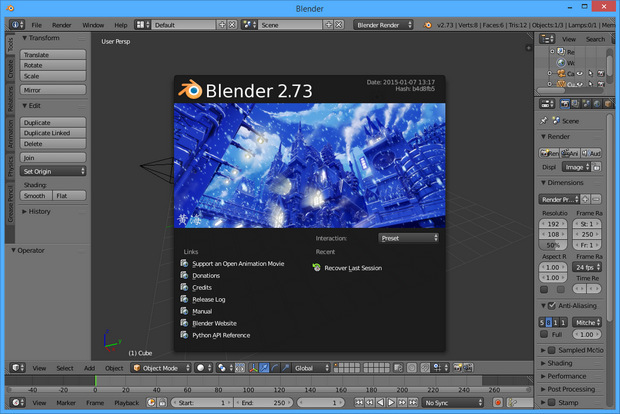The image size is (620, 414).
Task: Click the add screen layout plus button
Action: tap(222, 25)
